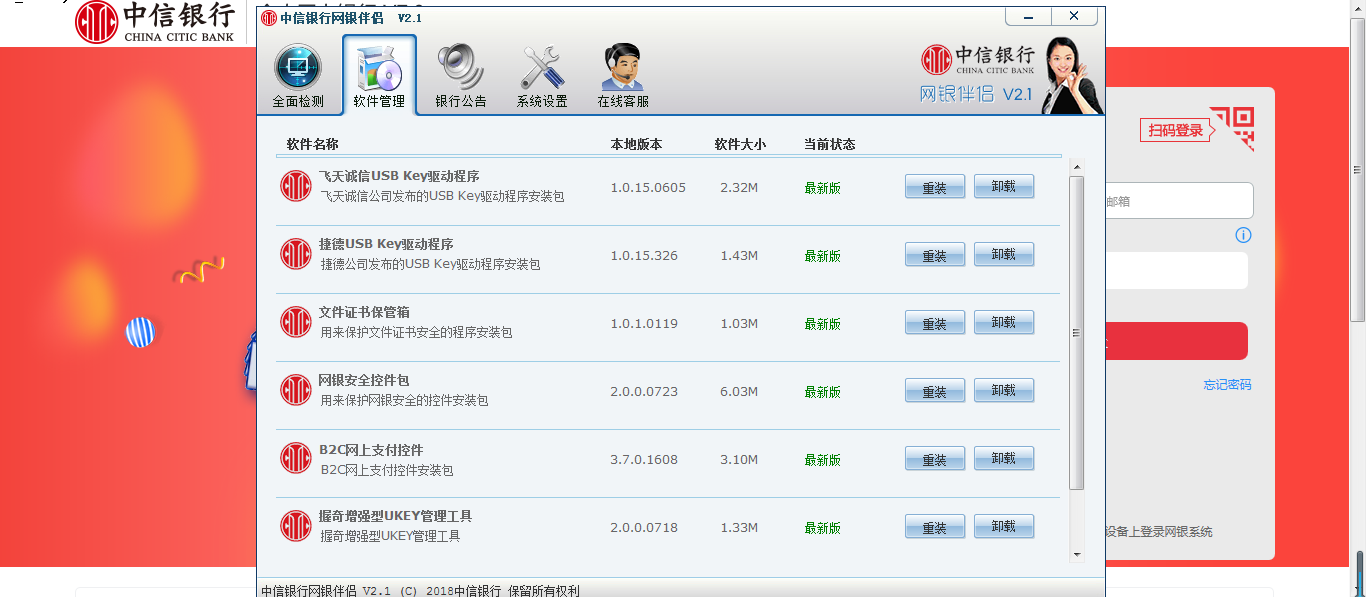Click the software list scrollbar down arrow
Viewport: 1366px width, 597px height.
coord(1077,554)
